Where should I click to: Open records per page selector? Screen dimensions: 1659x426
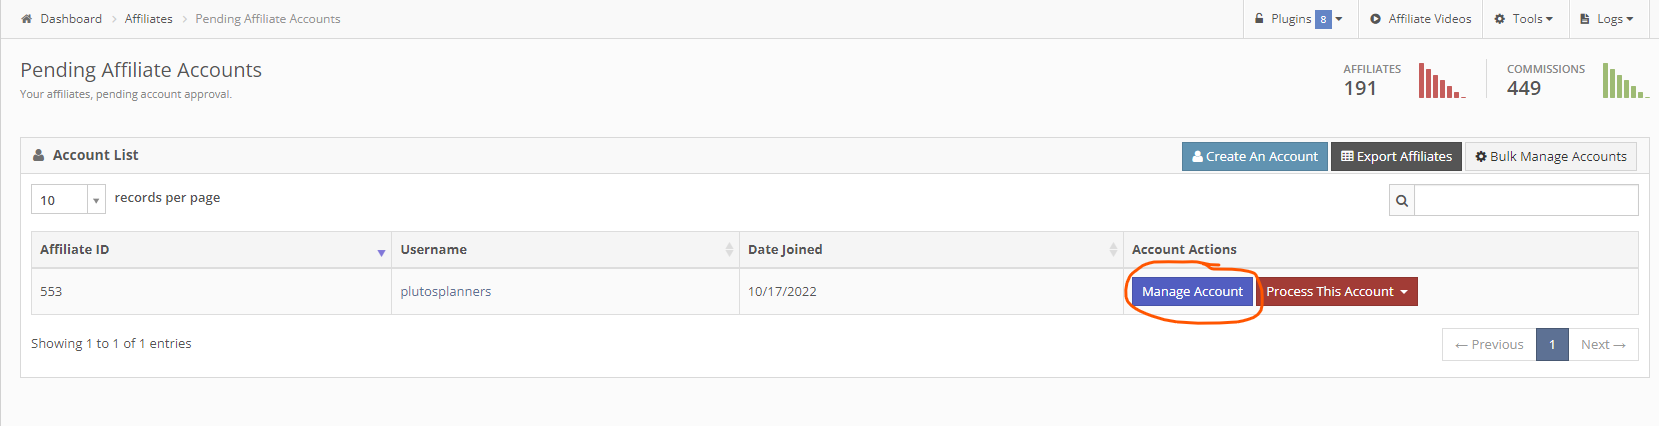click(68, 200)
